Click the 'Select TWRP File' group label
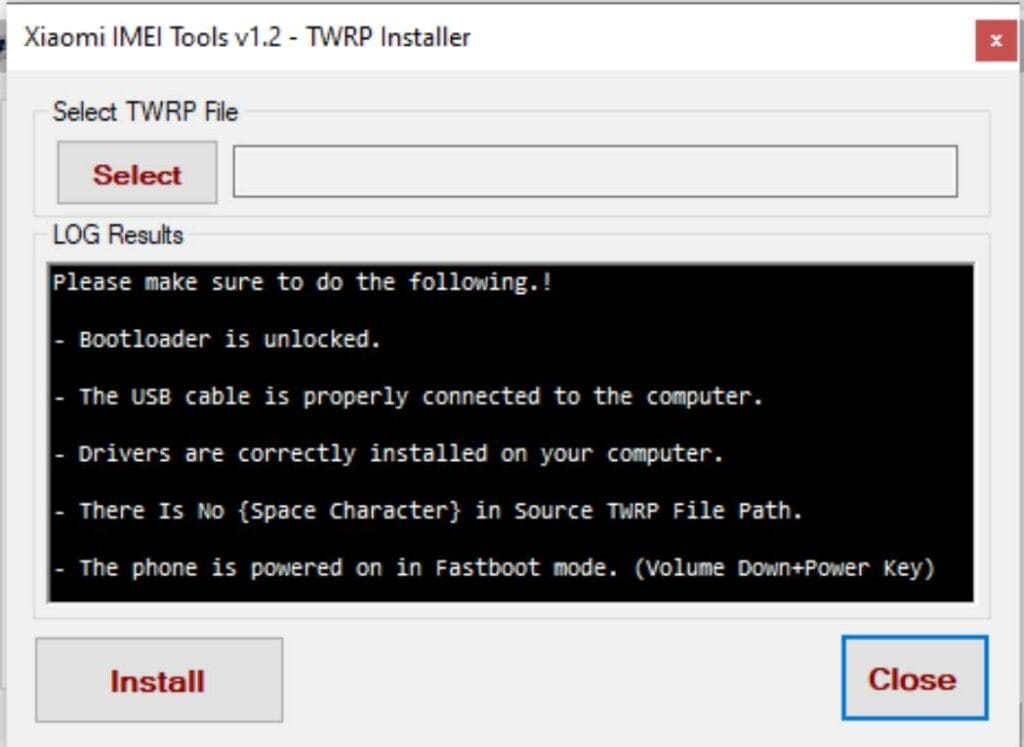The width and height of the screenshot is (1024, 747). (x=146, y=112)
